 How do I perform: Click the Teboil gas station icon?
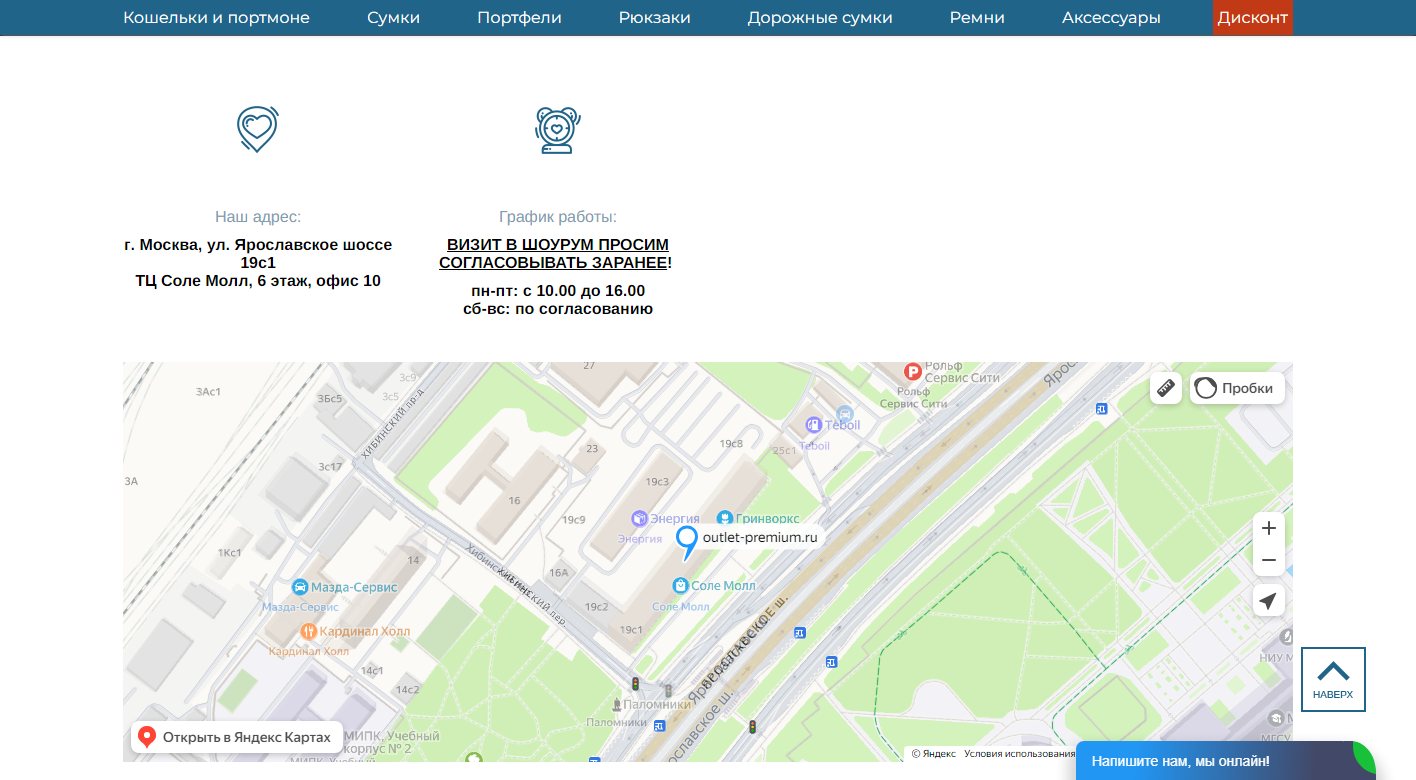click(813, 425)
